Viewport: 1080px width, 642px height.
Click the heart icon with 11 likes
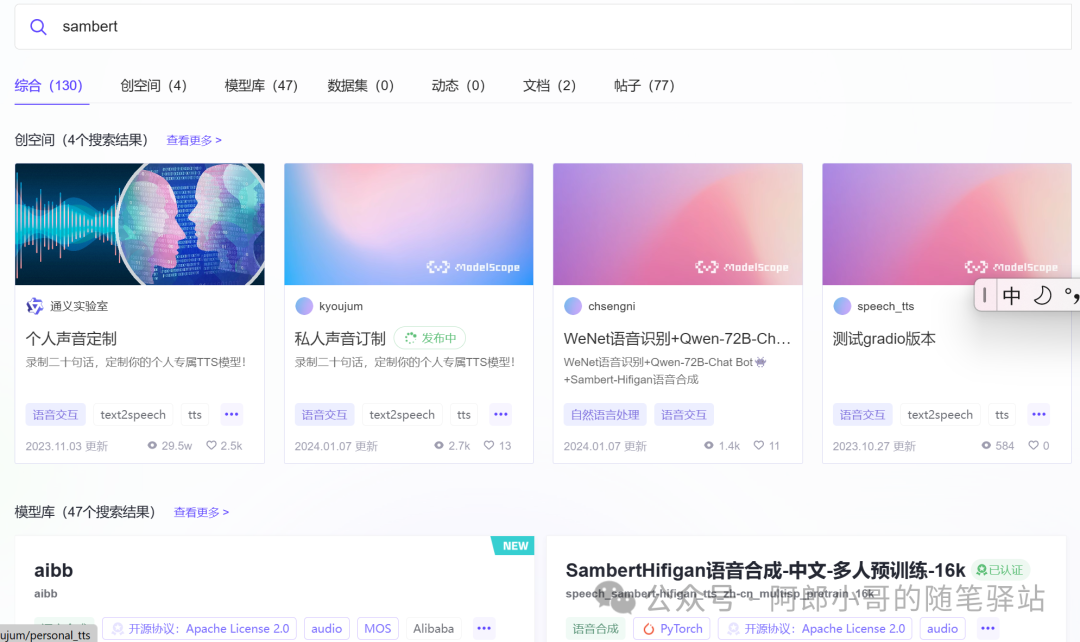758,446
